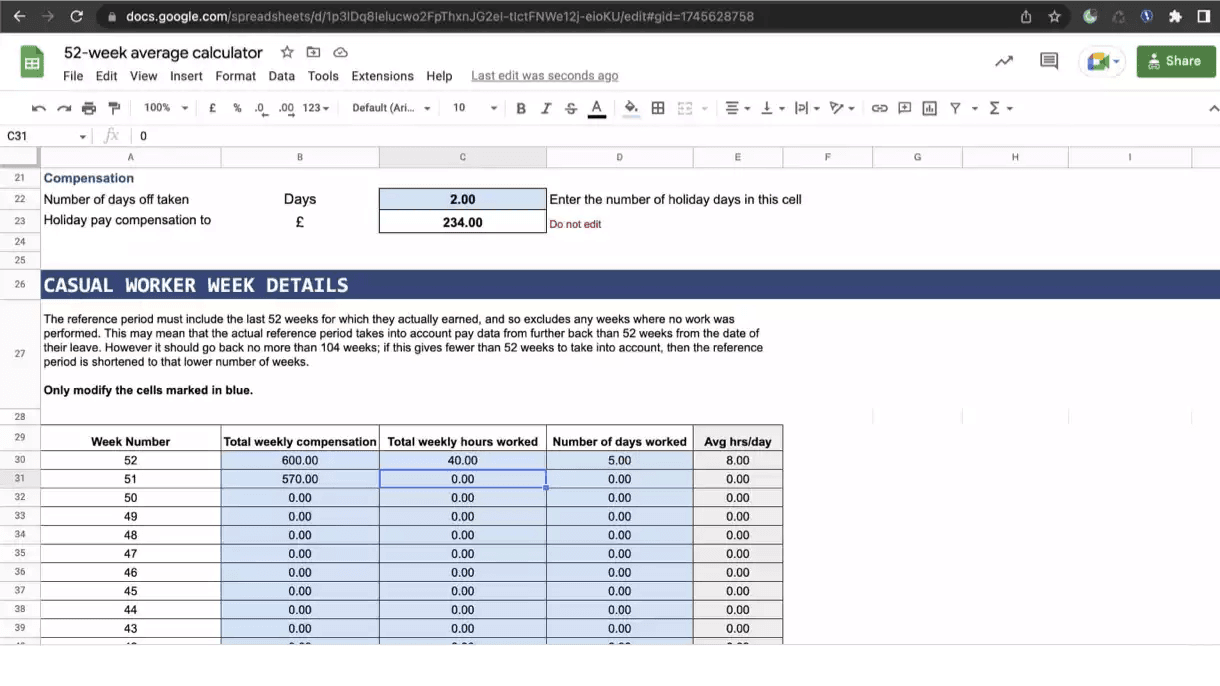Screen dimensions: 1220x686
Task: Open the Edit menu
Action: (106, 76)
